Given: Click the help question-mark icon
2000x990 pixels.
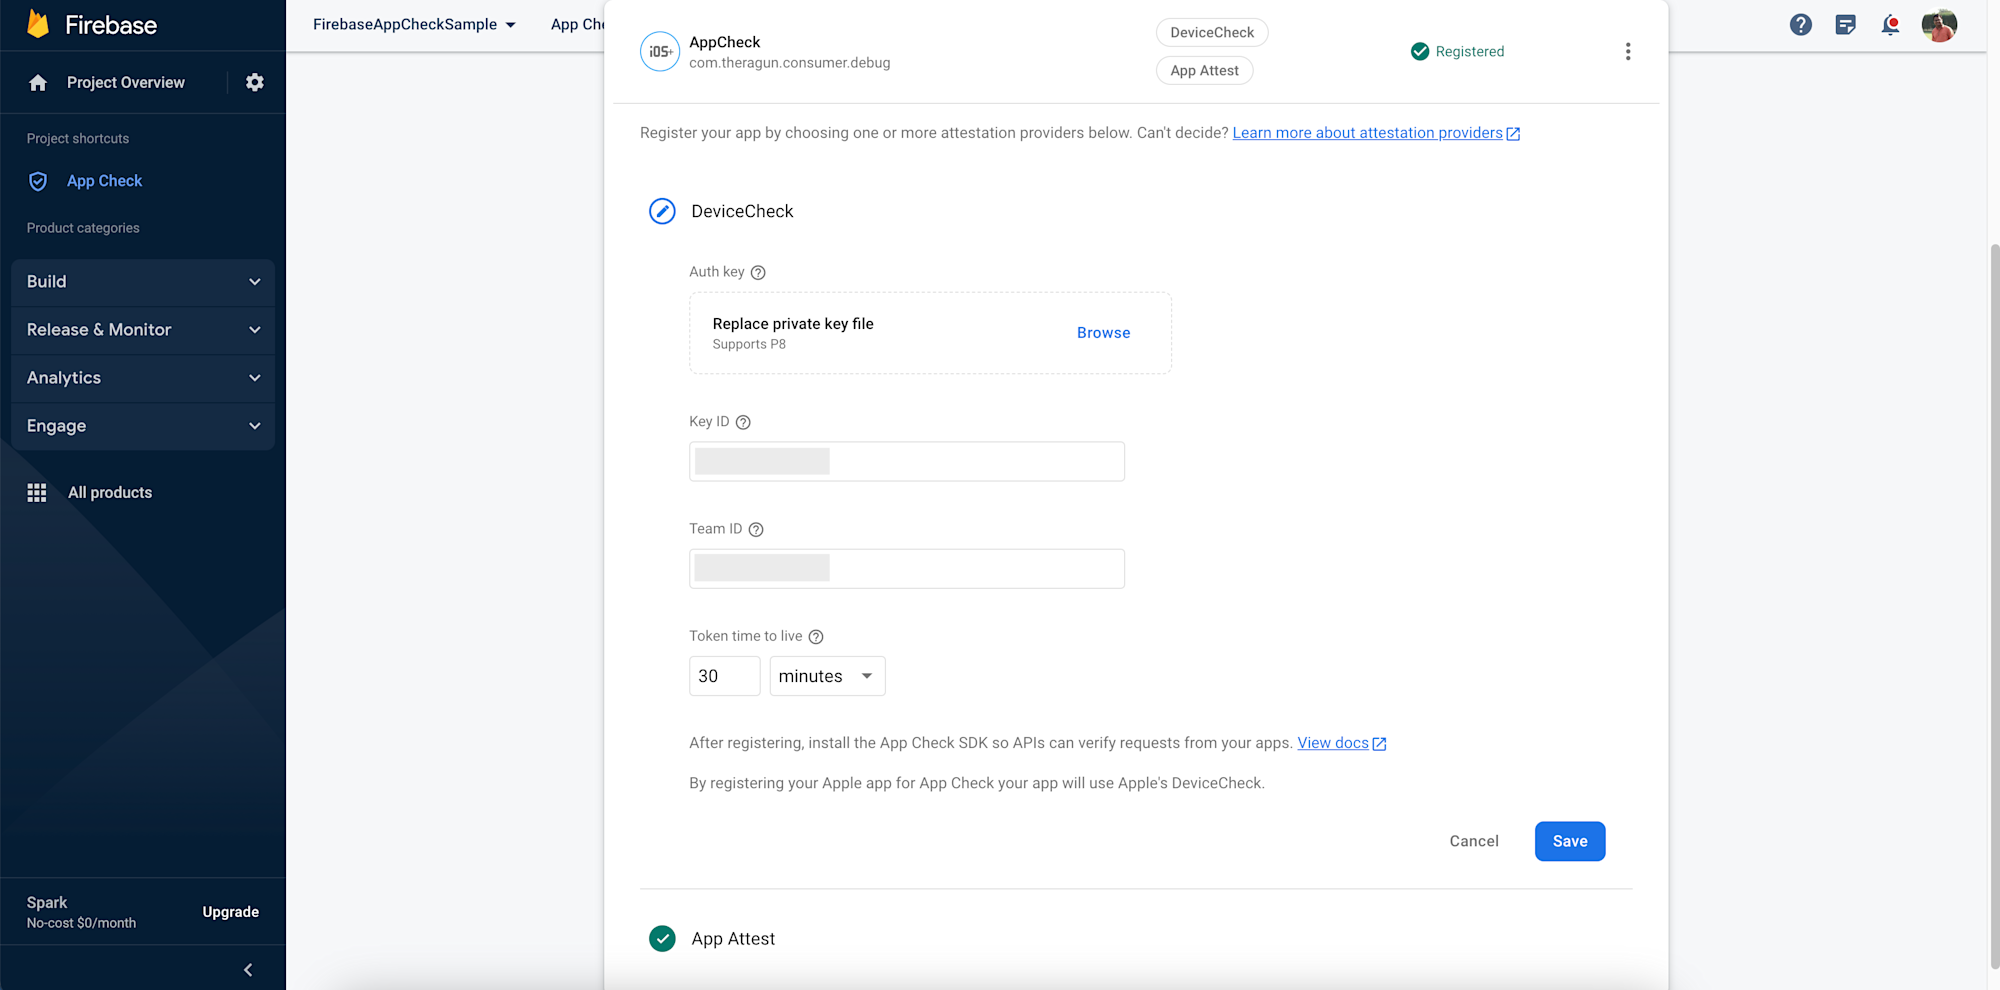Looking at the screenshot, I should coord(1801,25).
